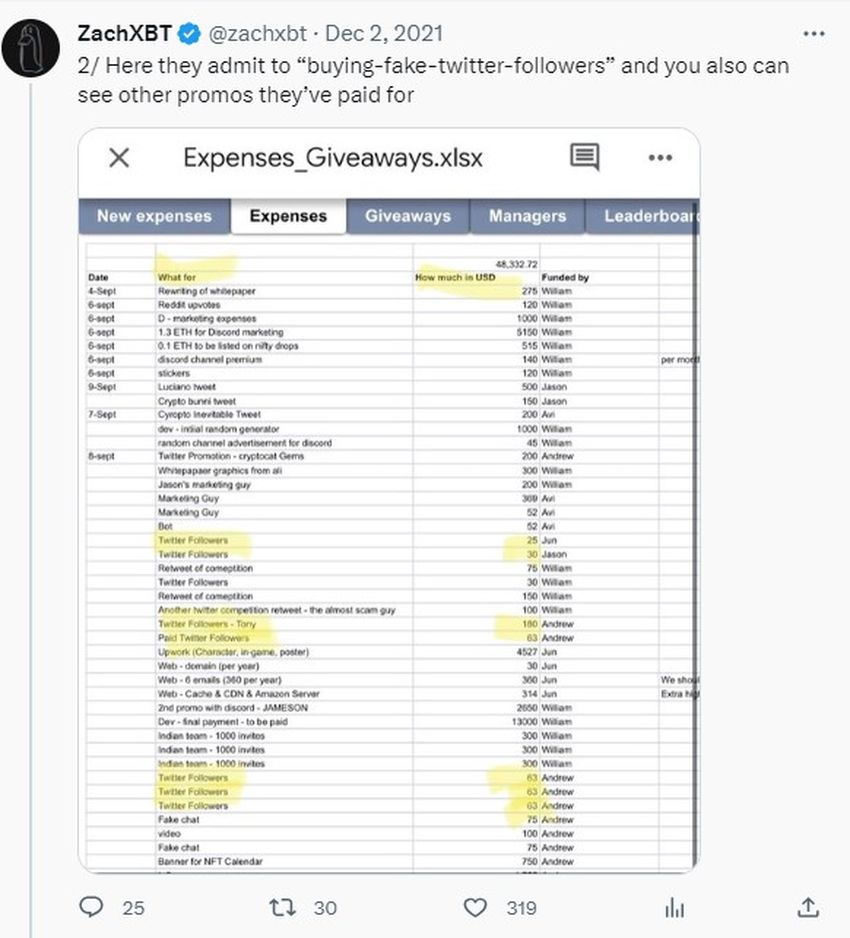
Task: Retweet this post
Action: click(284, 907)
